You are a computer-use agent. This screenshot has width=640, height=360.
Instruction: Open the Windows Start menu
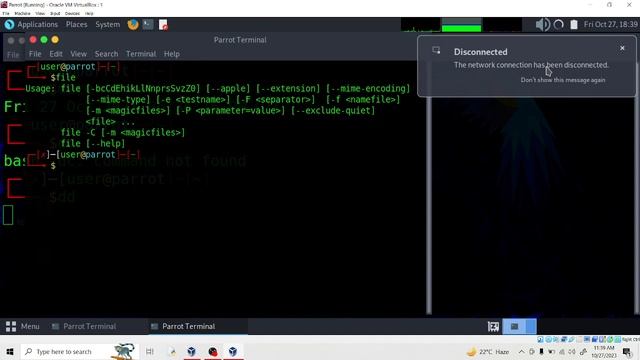tap(10, 351)
